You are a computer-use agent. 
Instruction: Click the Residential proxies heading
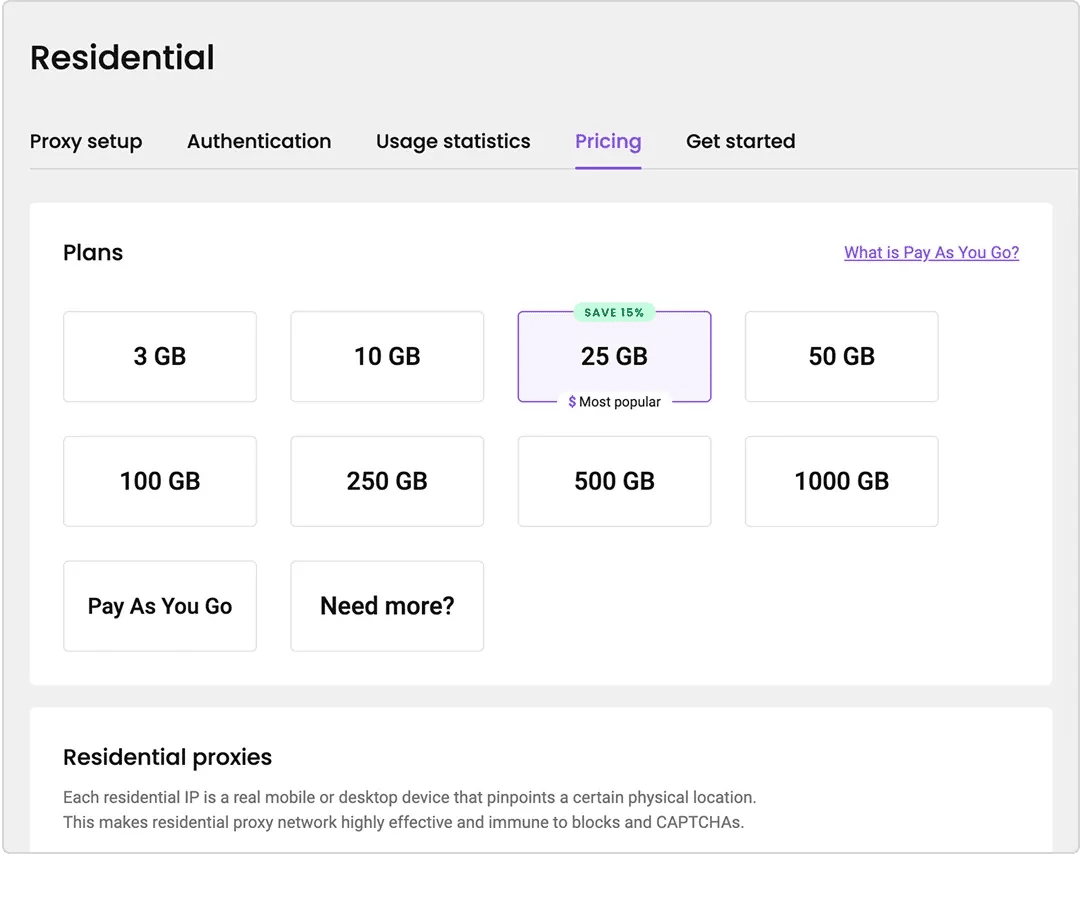(x=167, y=757)
